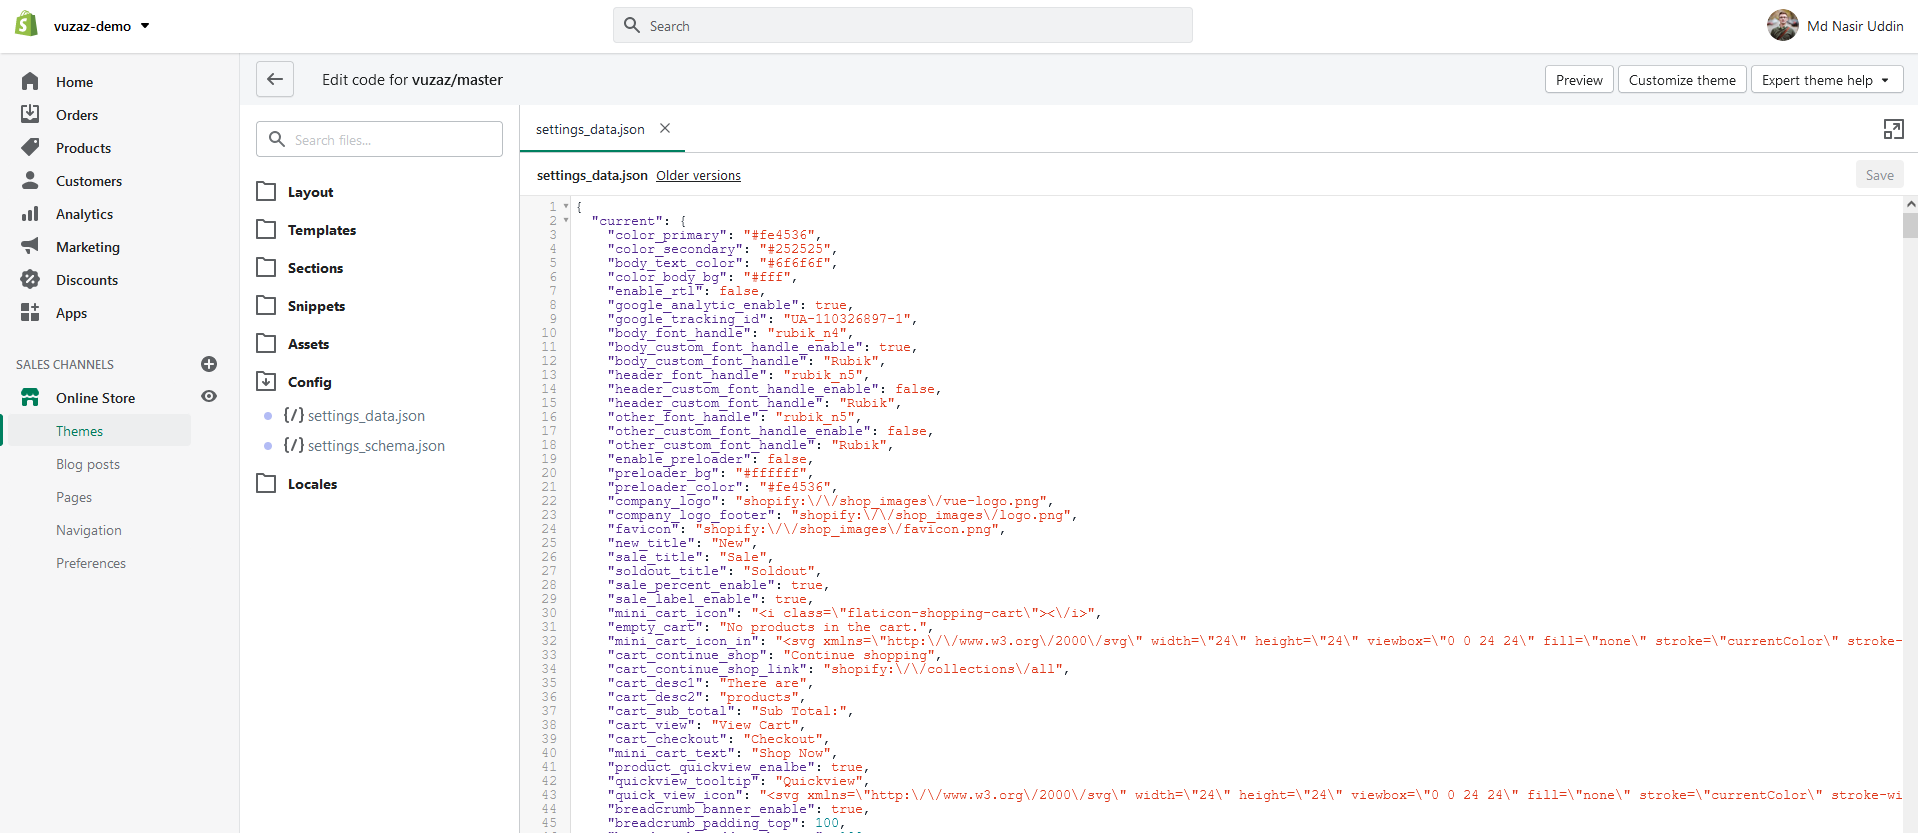View Online Store with eye icon
The width and height of the screenshot is (1918, 833).
tap(209, 397)
